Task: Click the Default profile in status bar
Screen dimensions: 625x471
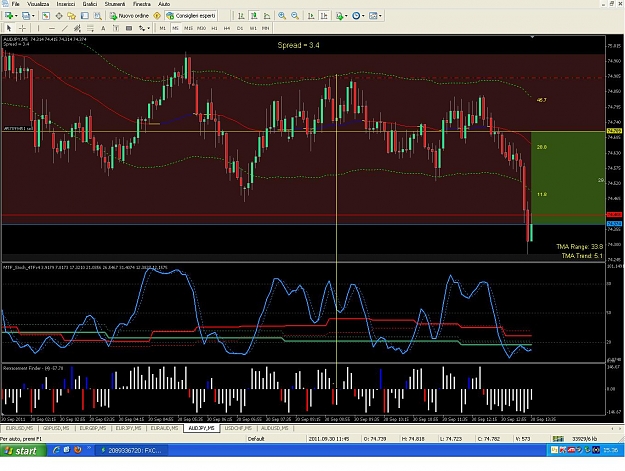Action: (x=256, y=439)
